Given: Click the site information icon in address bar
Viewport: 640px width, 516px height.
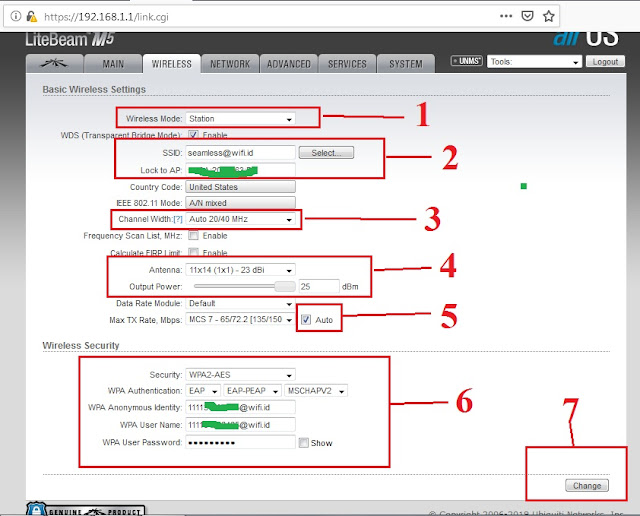Looking at the screenshot, I should [16, 16].
